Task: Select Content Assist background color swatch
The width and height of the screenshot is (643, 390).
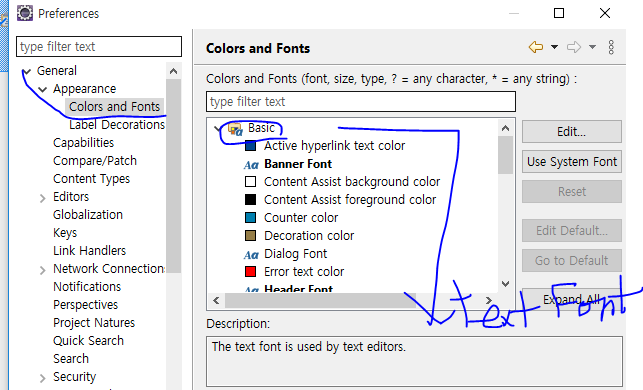Action: 250,181
